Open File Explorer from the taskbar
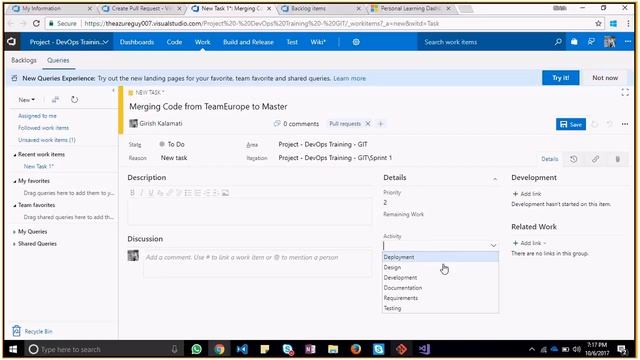Screen dimensions: 640x360 (333, 349)
